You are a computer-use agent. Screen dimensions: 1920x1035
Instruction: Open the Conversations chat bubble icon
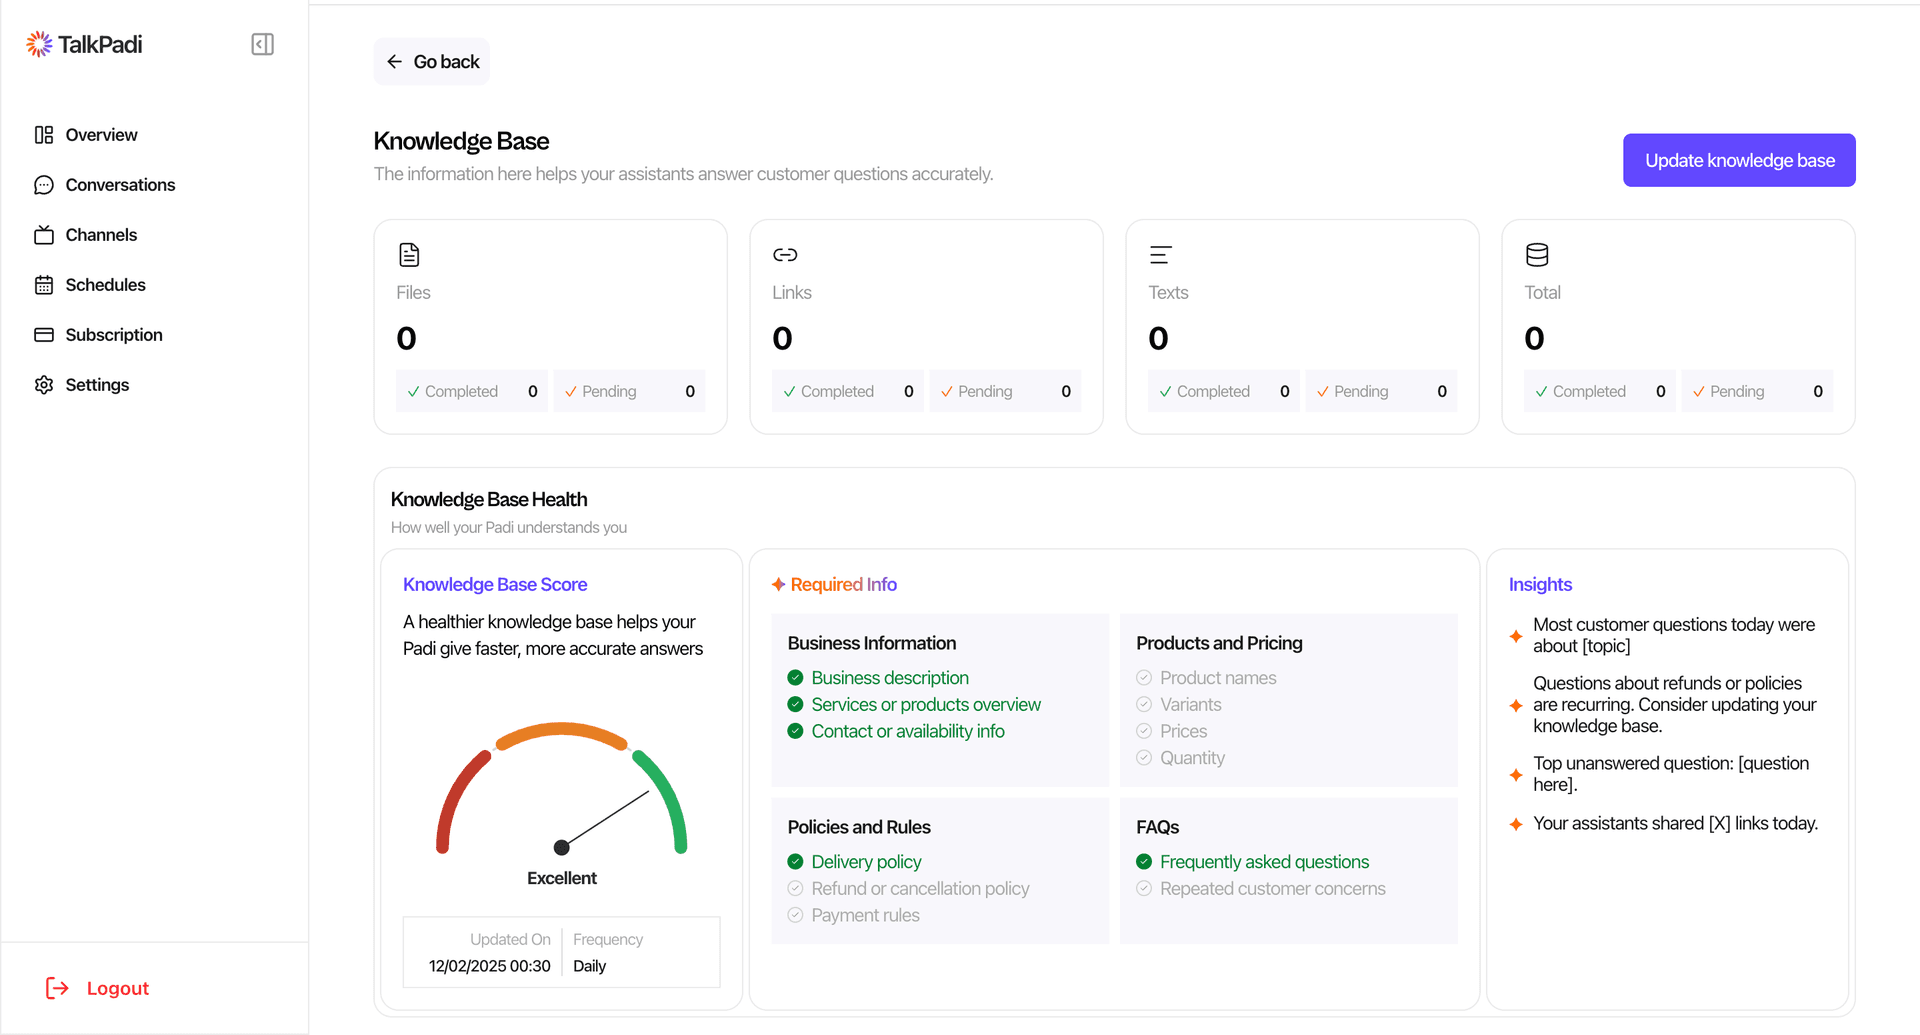pos(44,185)
